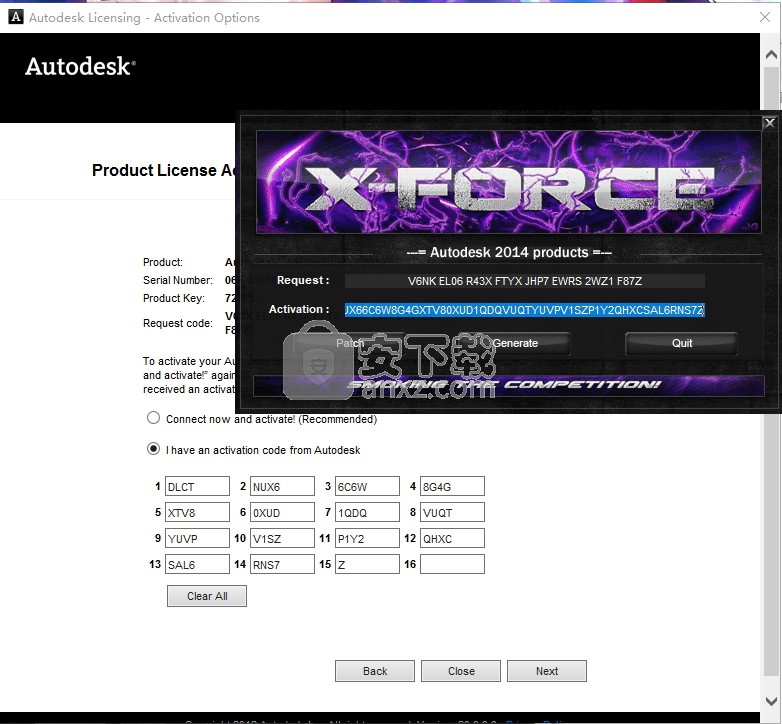Click the vertical scrollbar track

pyautogui.click(x=771, y=548)
